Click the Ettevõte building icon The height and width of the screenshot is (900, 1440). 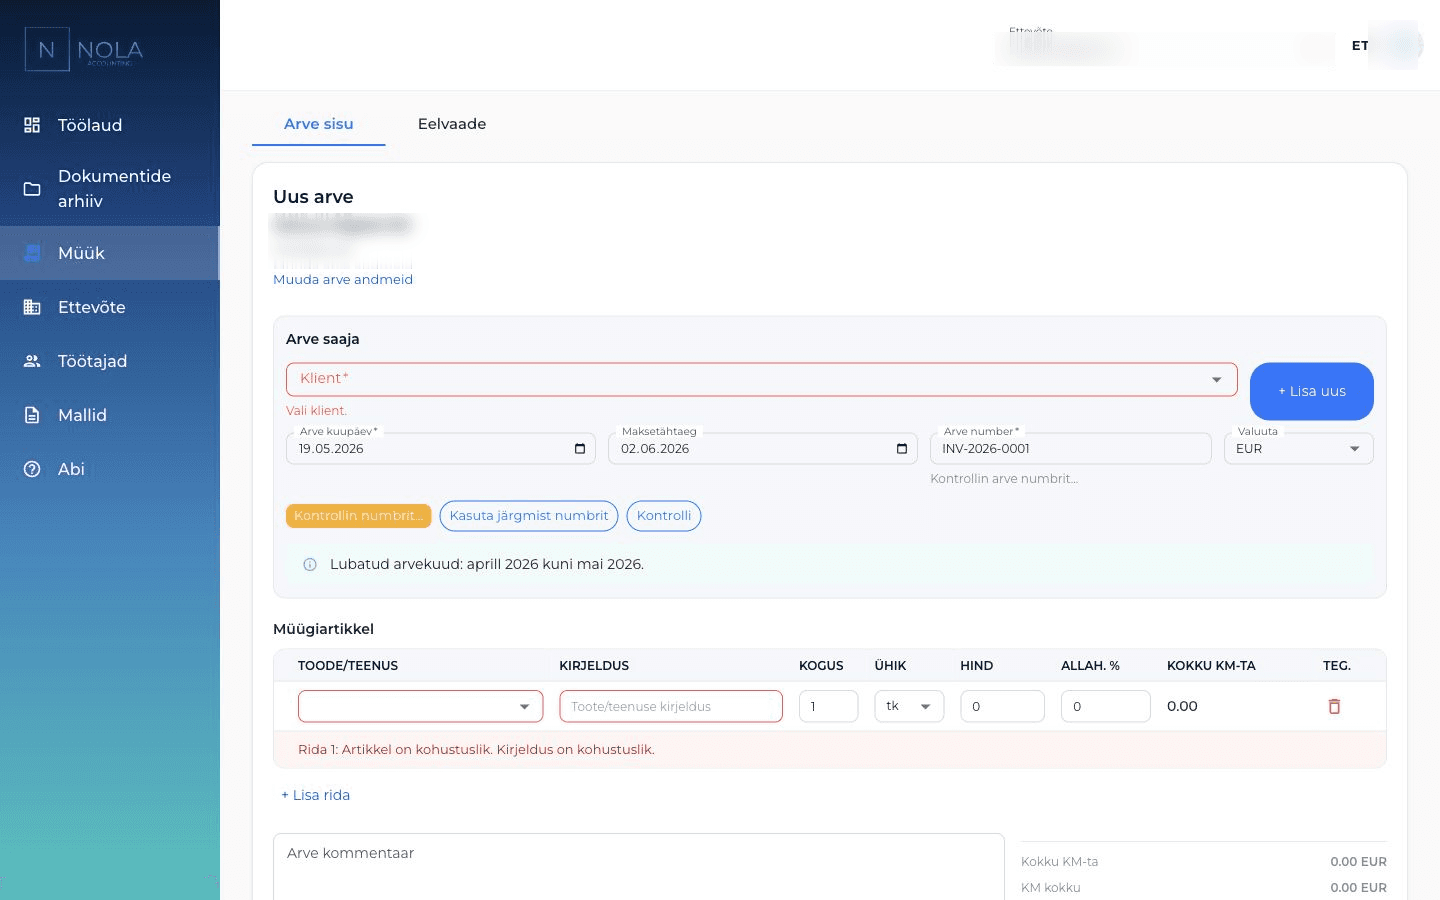(32, 307)
